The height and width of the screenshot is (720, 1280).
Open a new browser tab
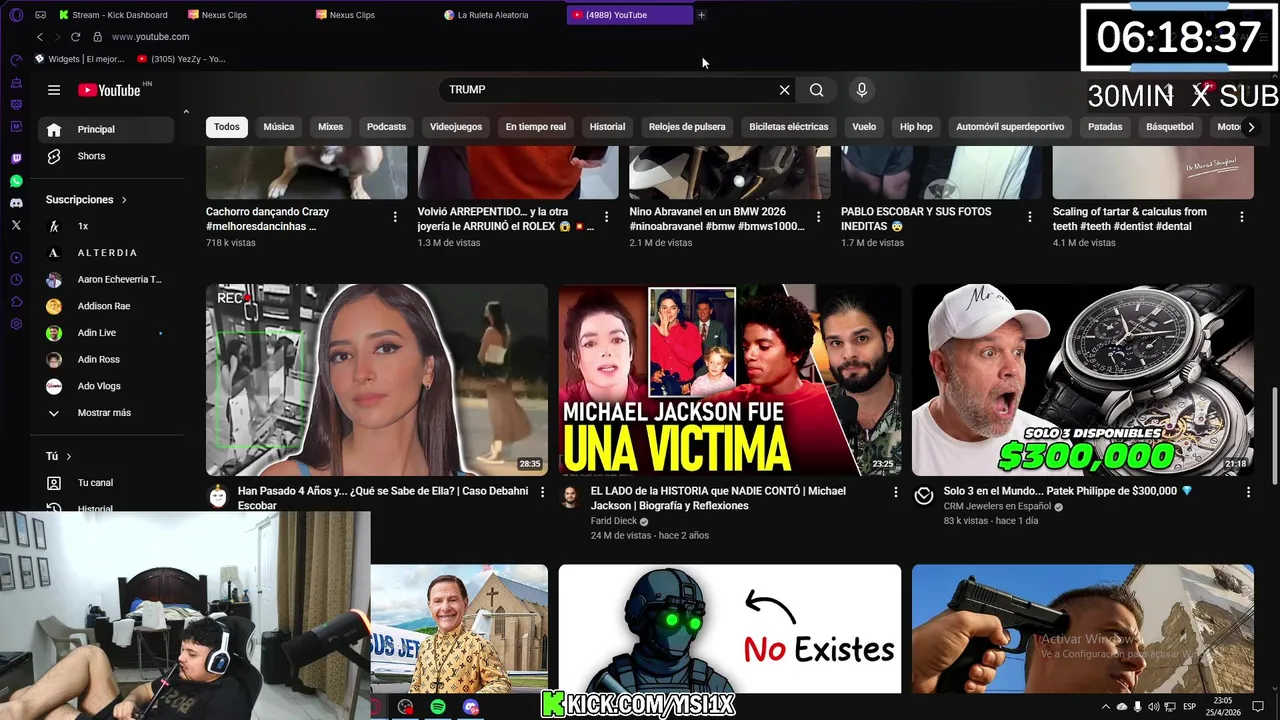[x=701, y=15]
